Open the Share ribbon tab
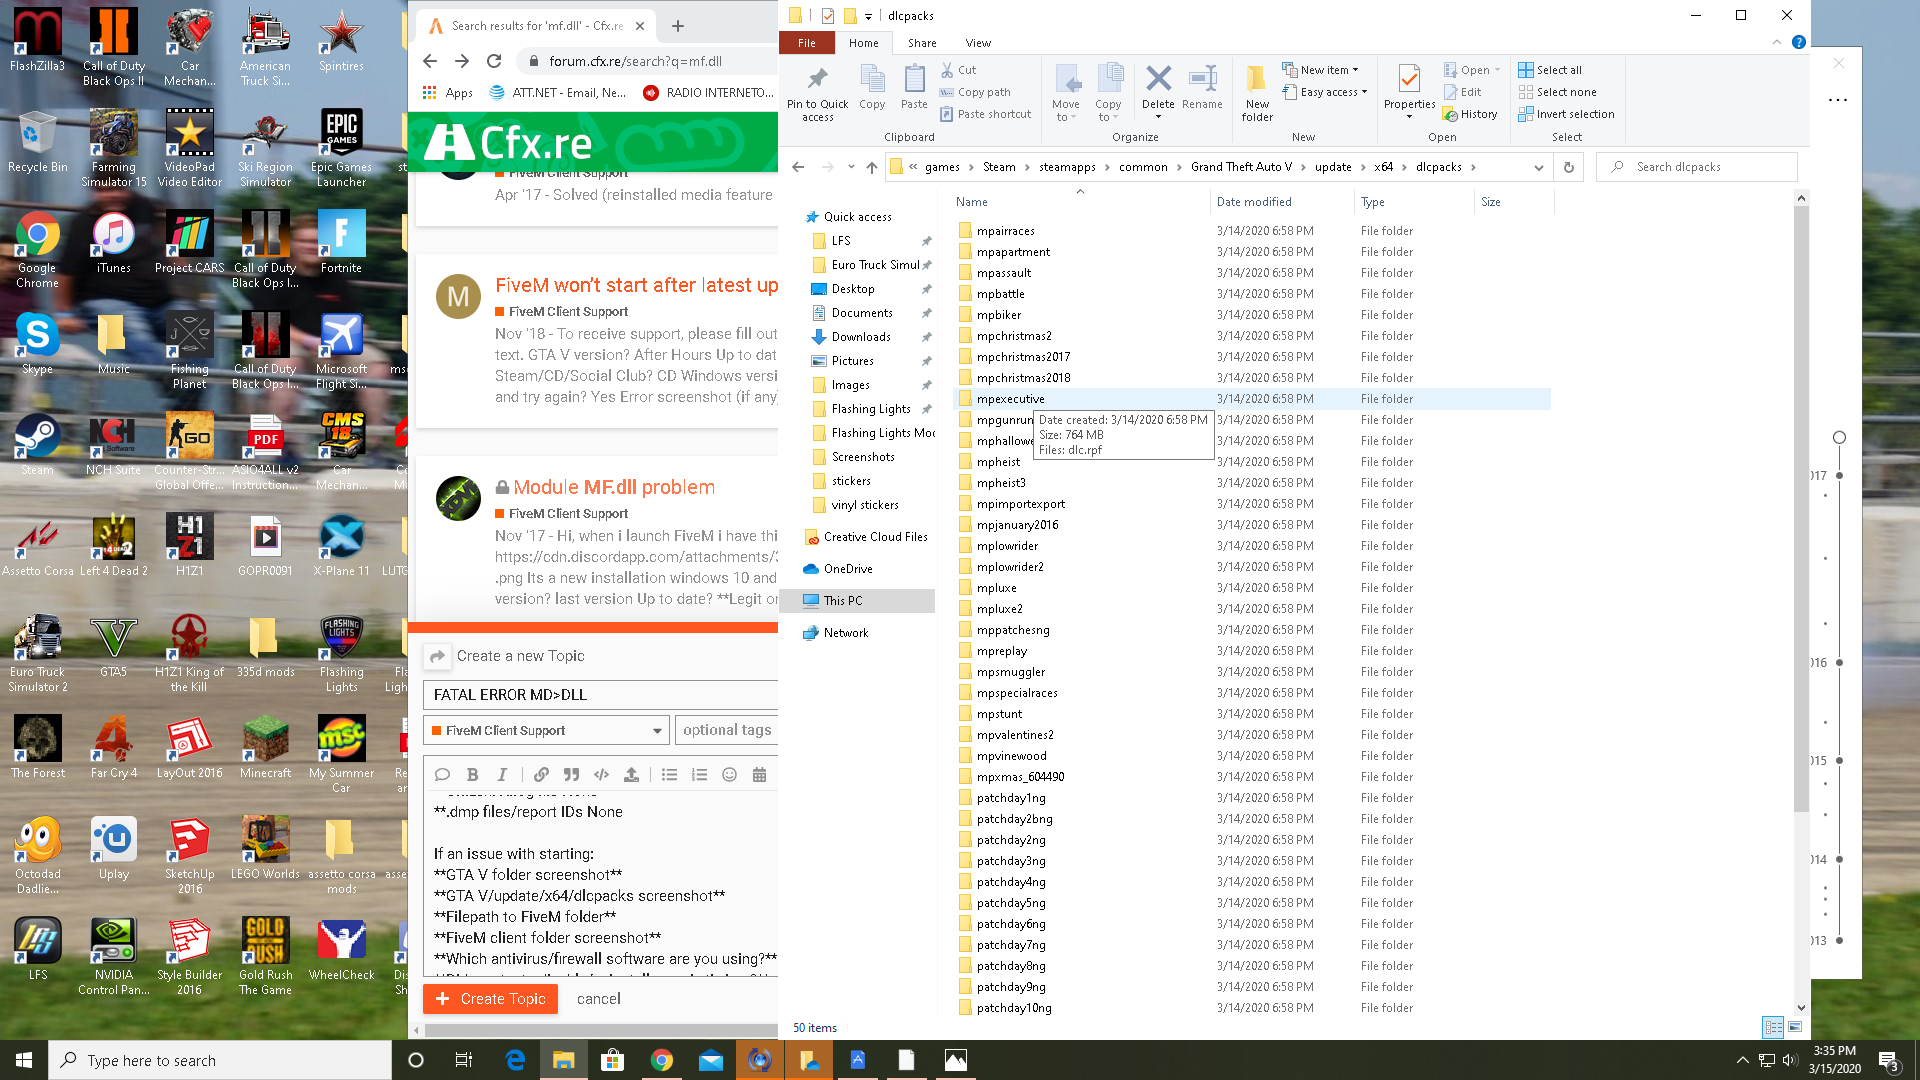This screenshot has height=1080, width=1920. pos(921,43)
